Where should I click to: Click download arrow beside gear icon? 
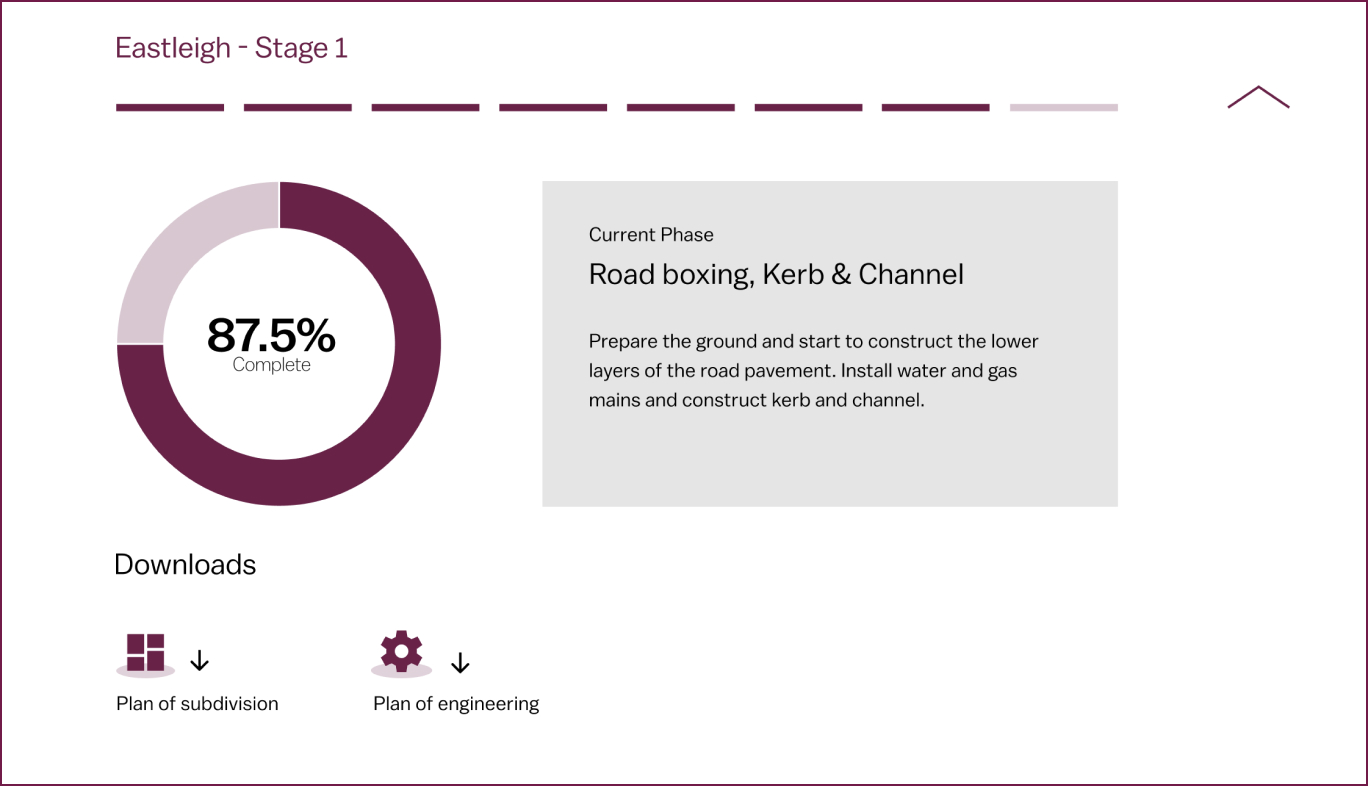460,662
